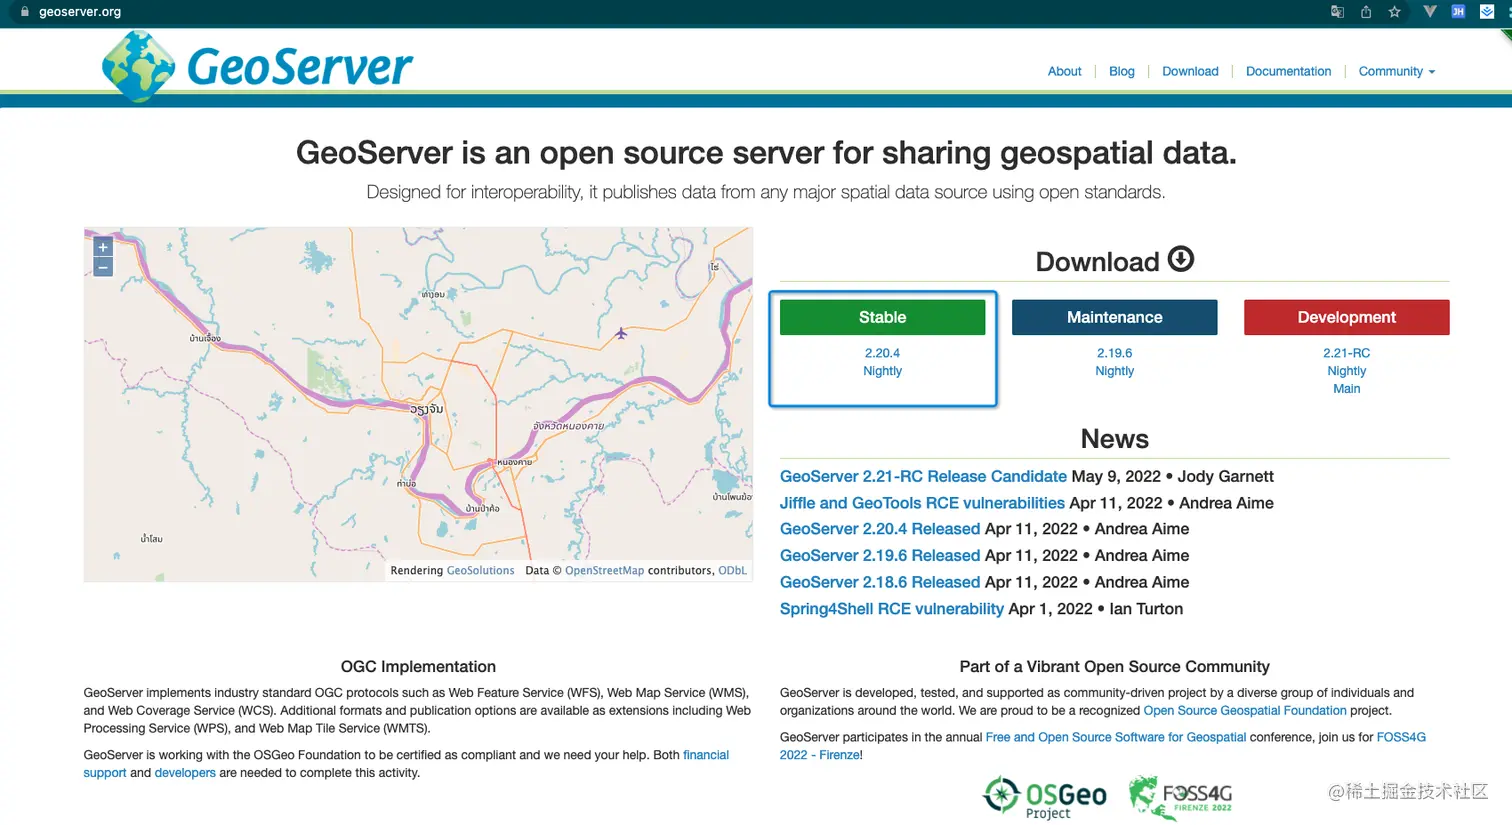Open the OSGeo Project logo

[1044, 798]
